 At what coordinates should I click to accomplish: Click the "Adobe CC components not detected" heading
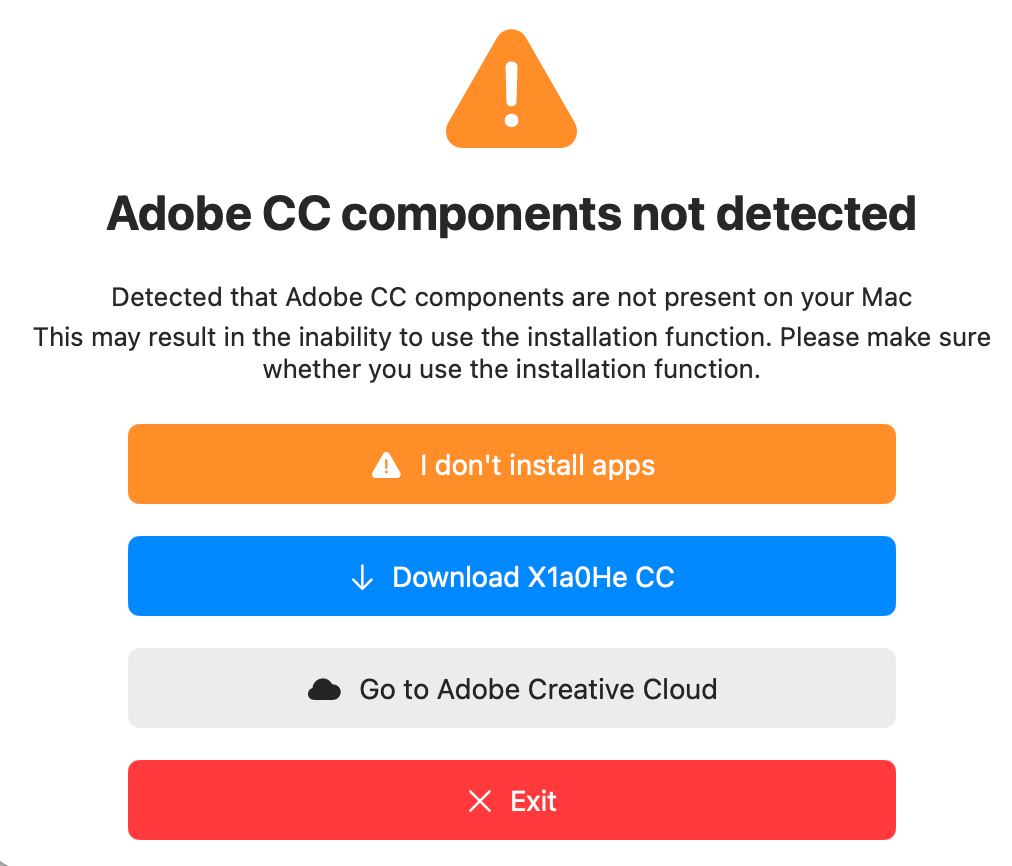click(511, 213)
